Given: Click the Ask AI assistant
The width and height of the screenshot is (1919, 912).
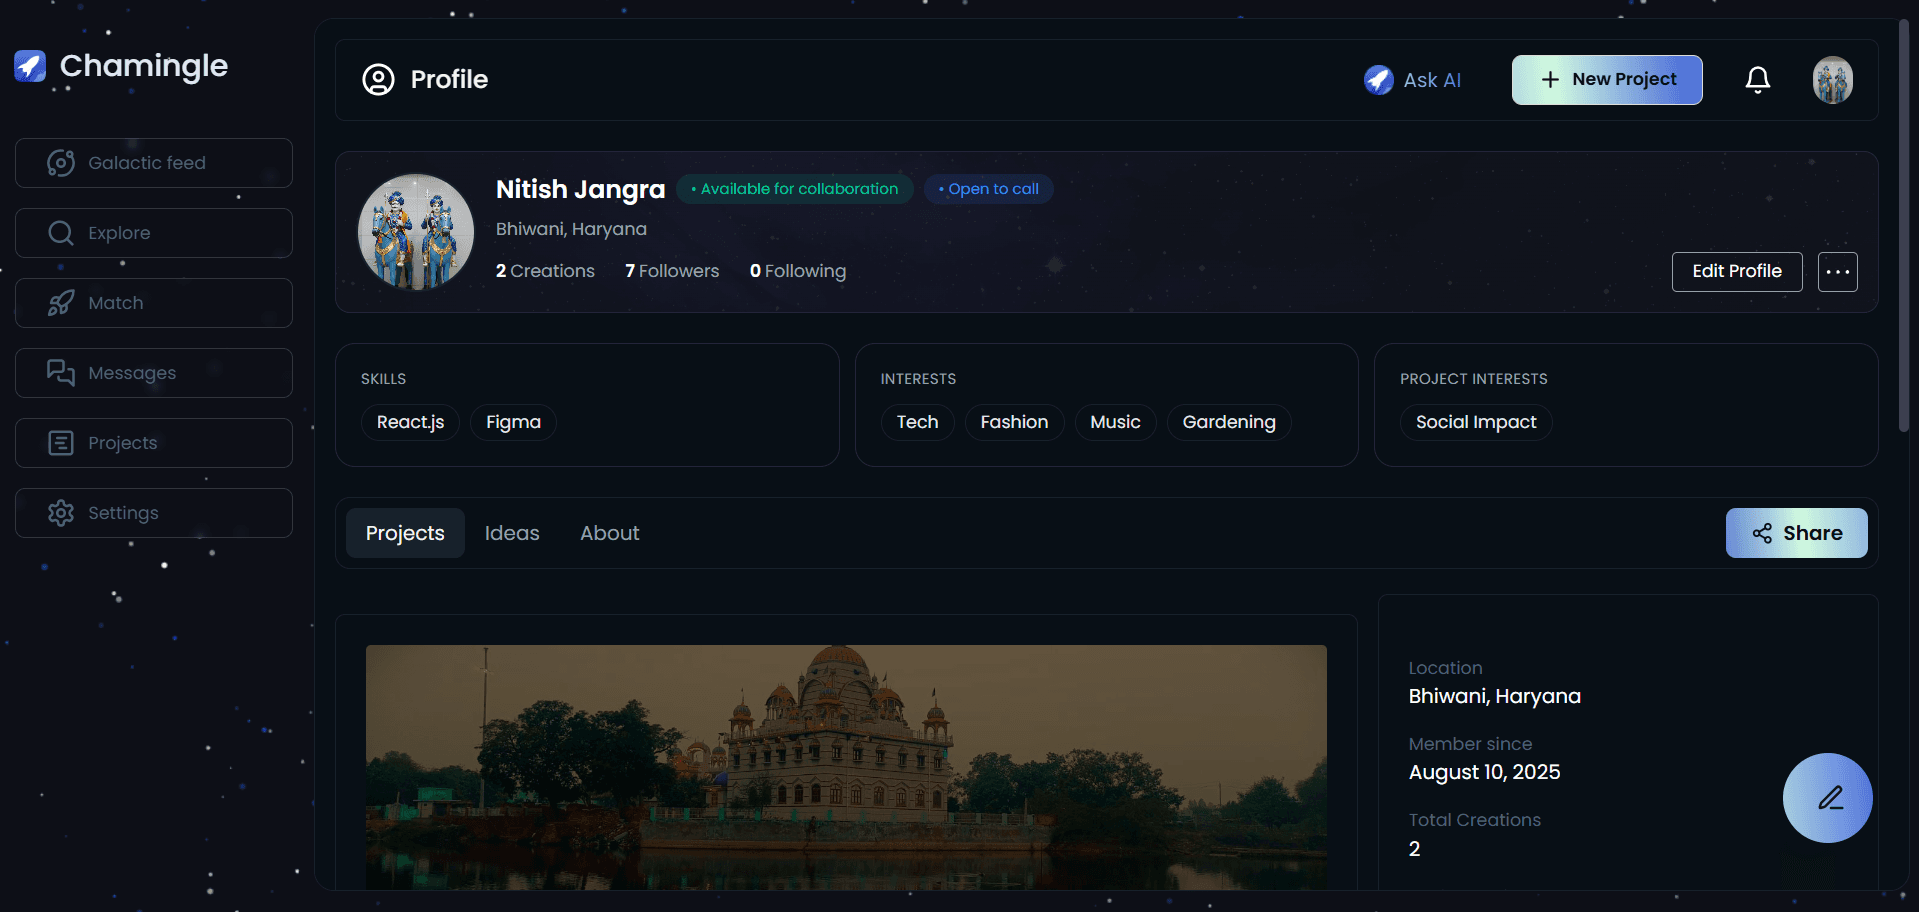Looking at the screenshot, I should [x=1412, y=80].
